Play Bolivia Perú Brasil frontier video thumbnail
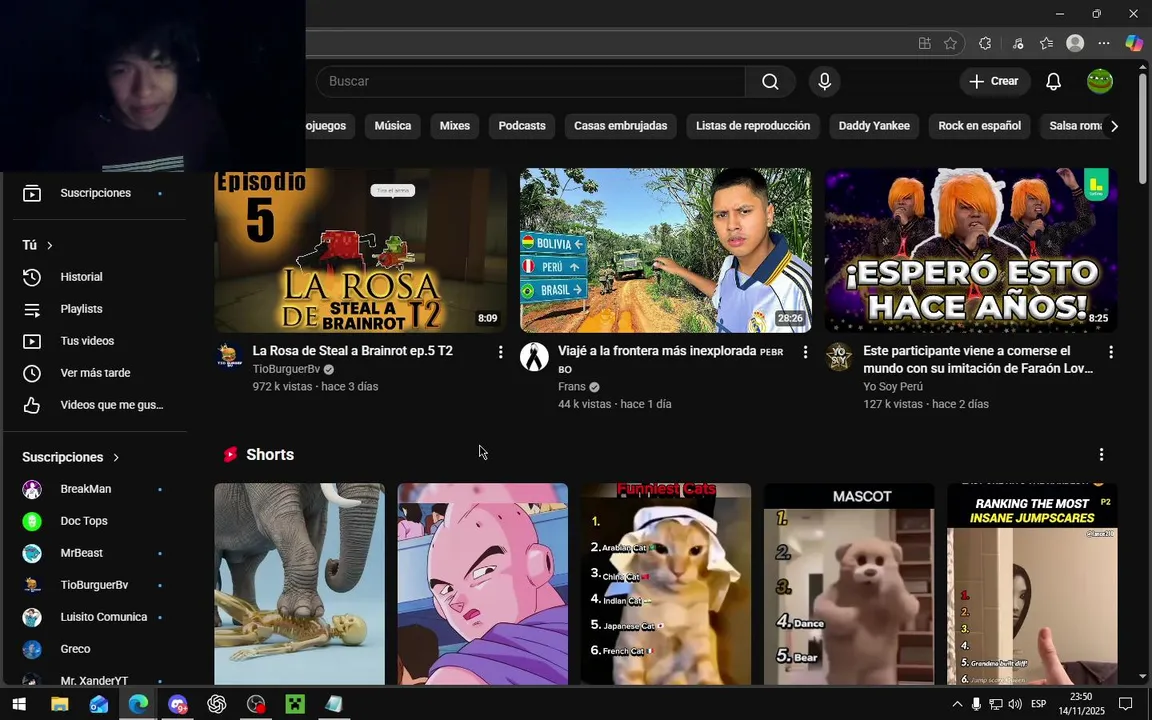Image resolution: width=1152 pixels, height=720 pixels. [666, 251]
